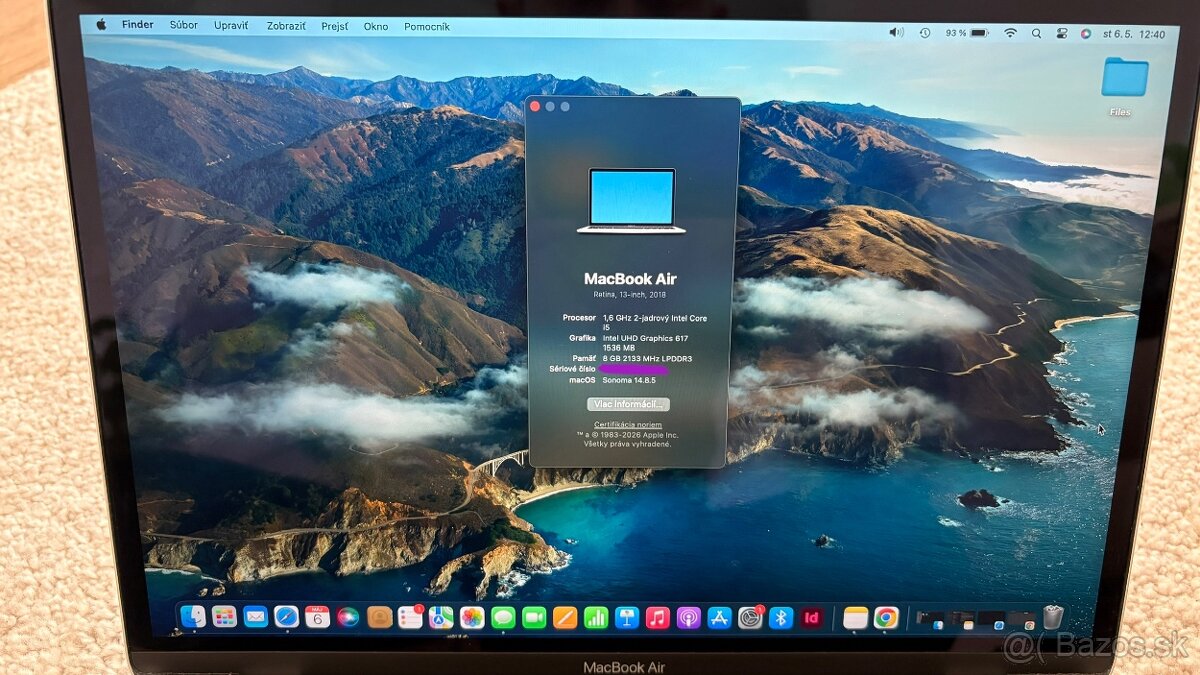Open Messages app in the Dock
The width and height of the screenshot is (1200, 675).
tap(503, 617)
